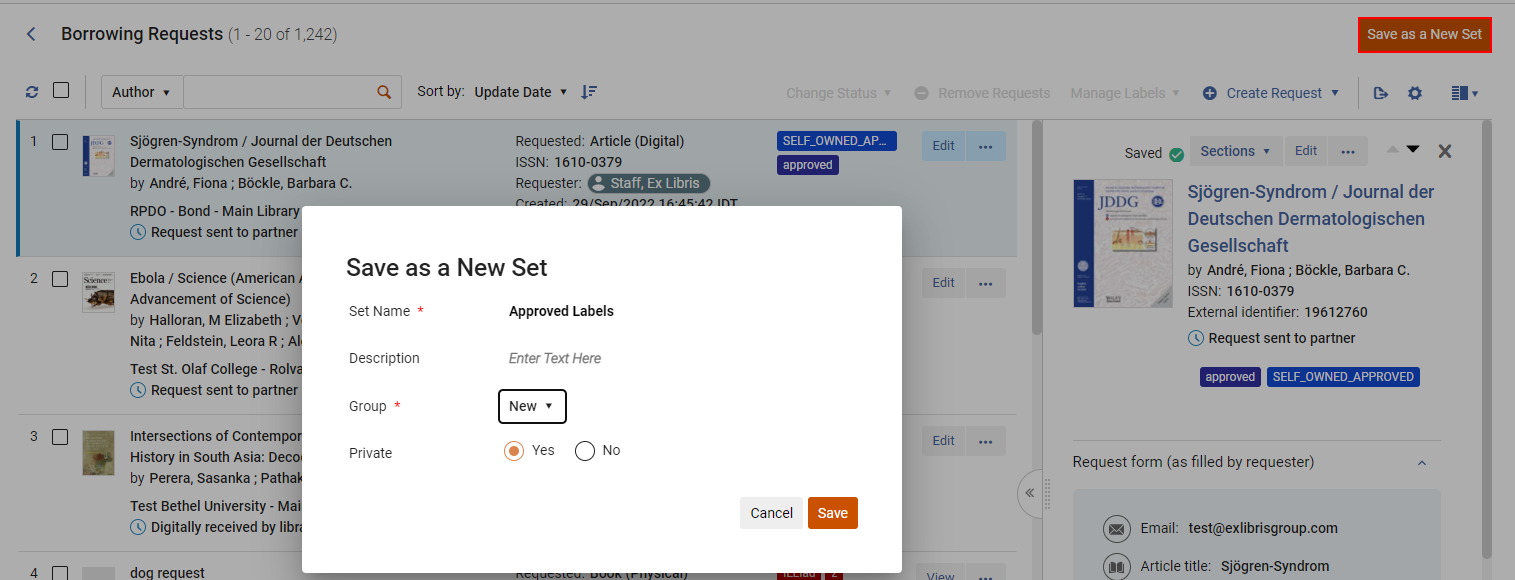Screen dimensions: 1515x580
Task: Collapse Request form section chevron
Action: coord(1422,463)
